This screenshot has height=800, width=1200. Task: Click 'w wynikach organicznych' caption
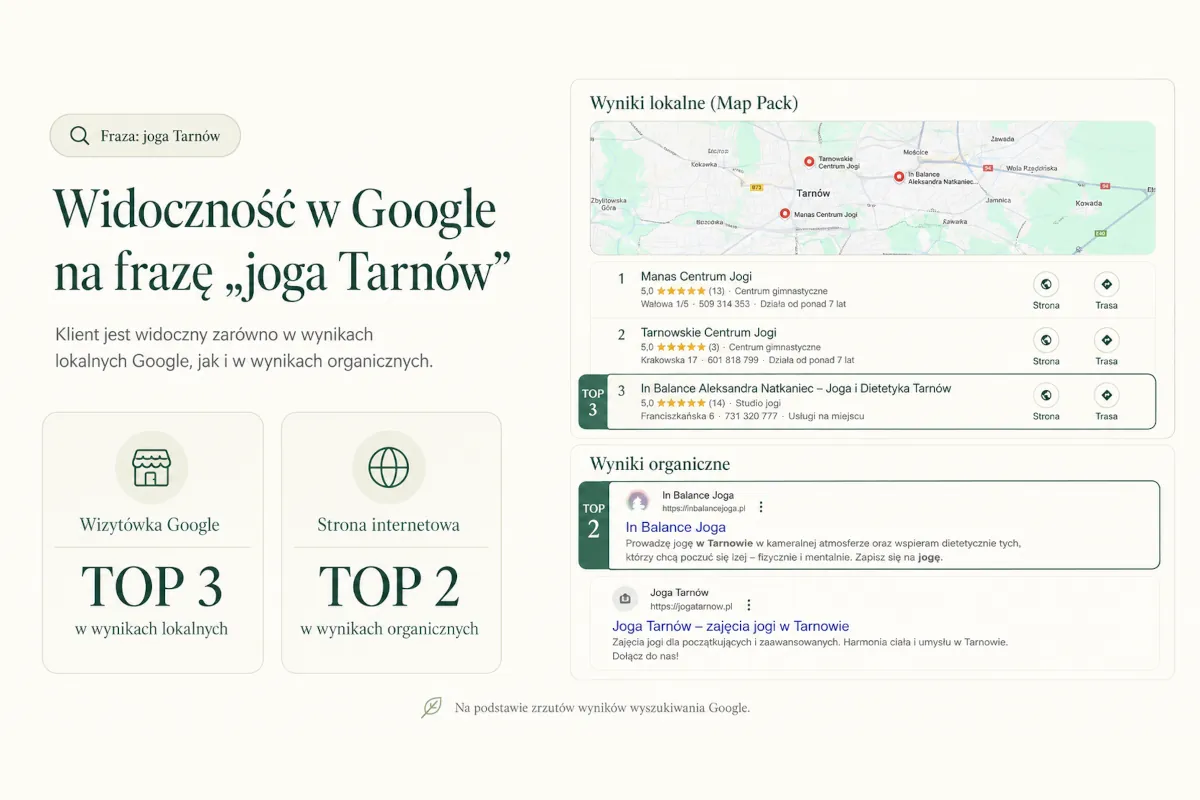[389, 629]
